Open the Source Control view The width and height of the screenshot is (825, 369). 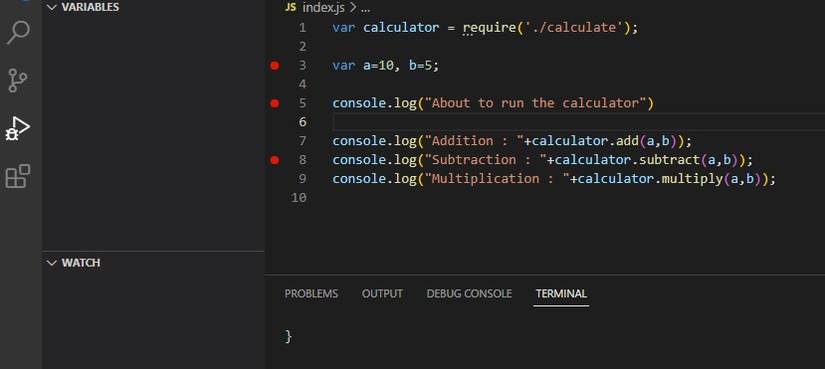[x=18, y=80]
